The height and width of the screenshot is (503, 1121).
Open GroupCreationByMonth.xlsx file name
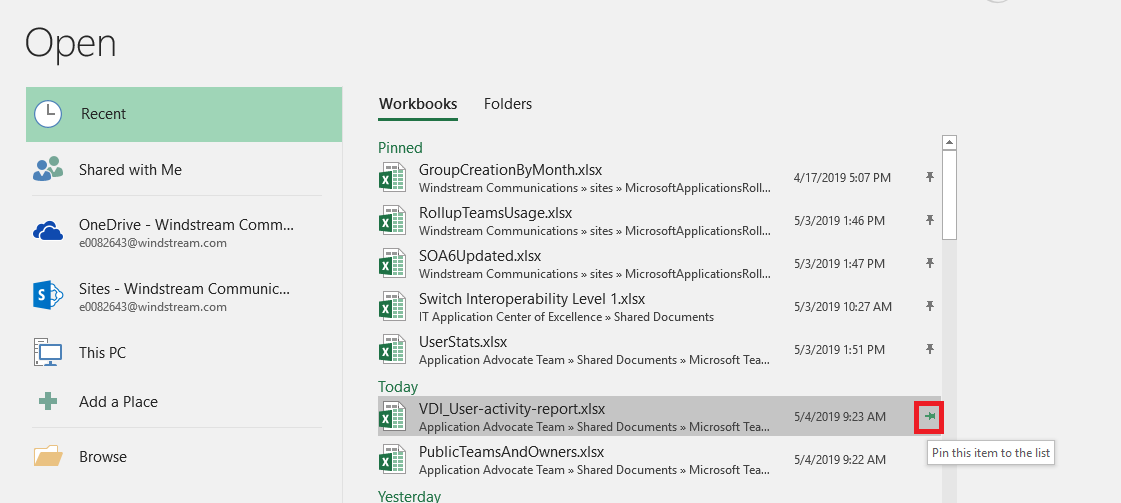[510, 170]
